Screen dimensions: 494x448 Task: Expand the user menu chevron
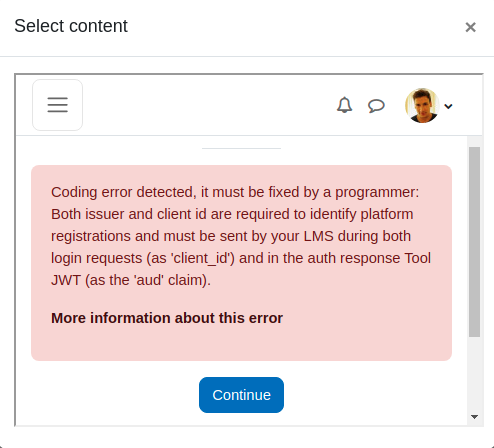click(448, 106)
